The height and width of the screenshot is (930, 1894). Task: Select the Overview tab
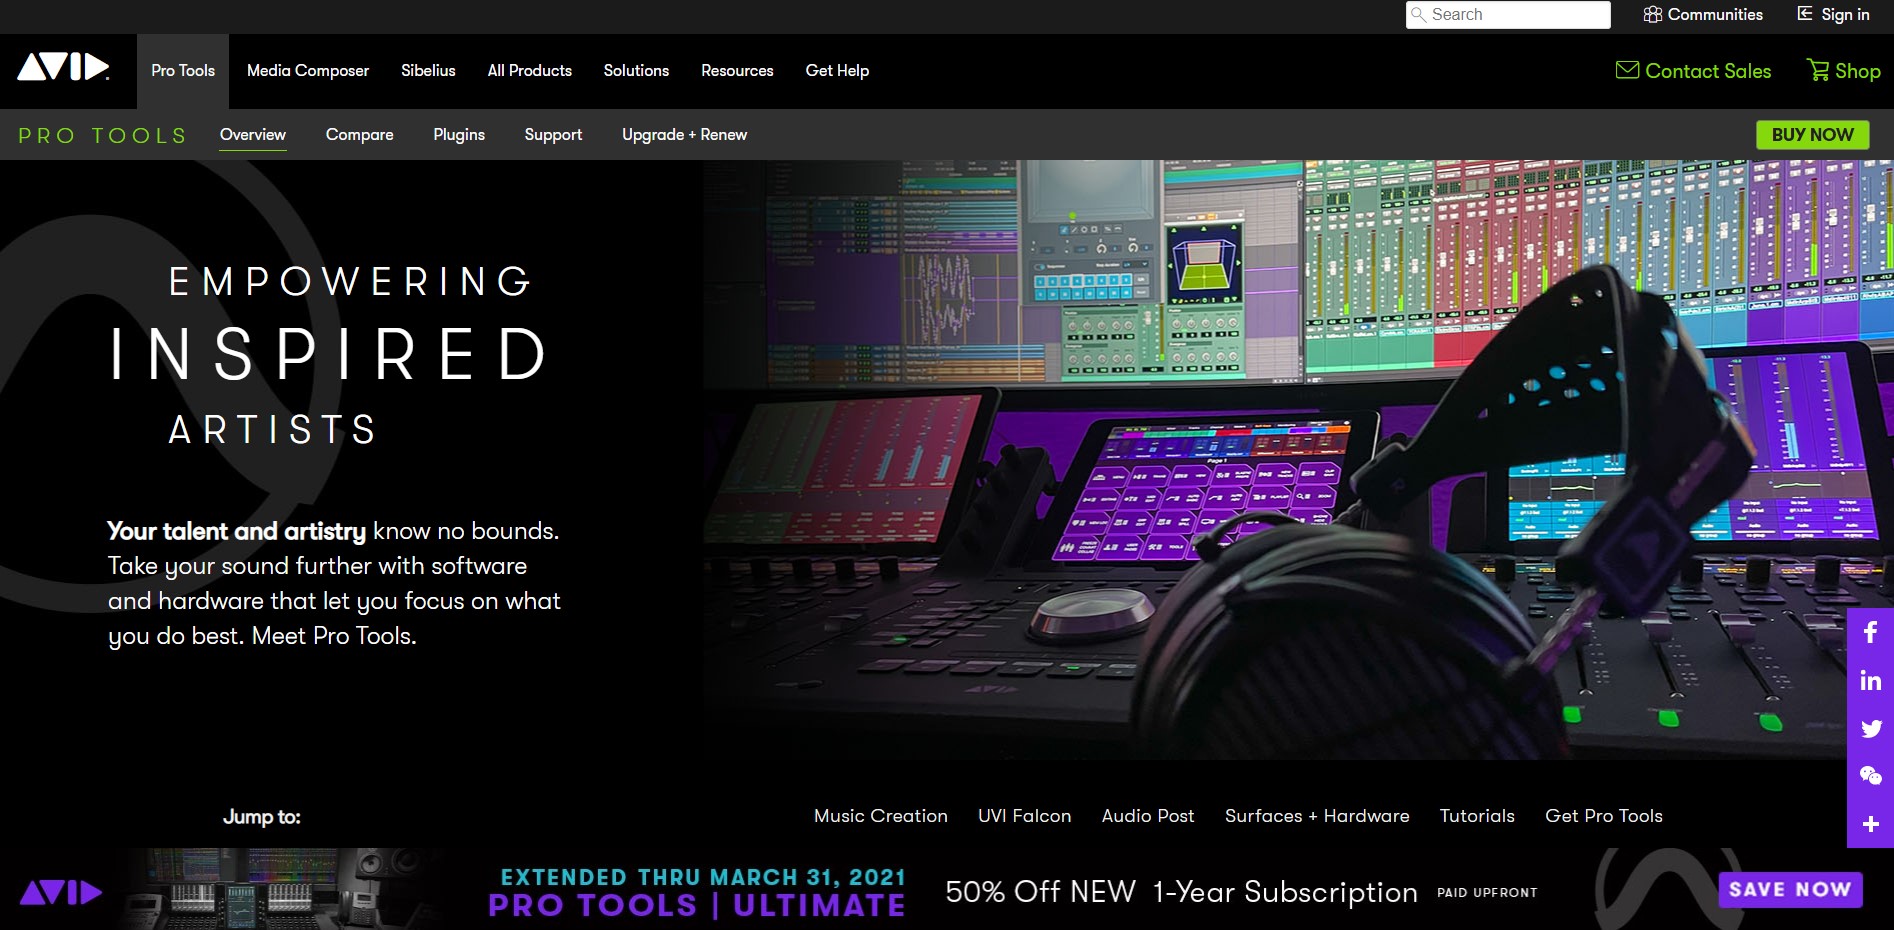tap(253, 135)
